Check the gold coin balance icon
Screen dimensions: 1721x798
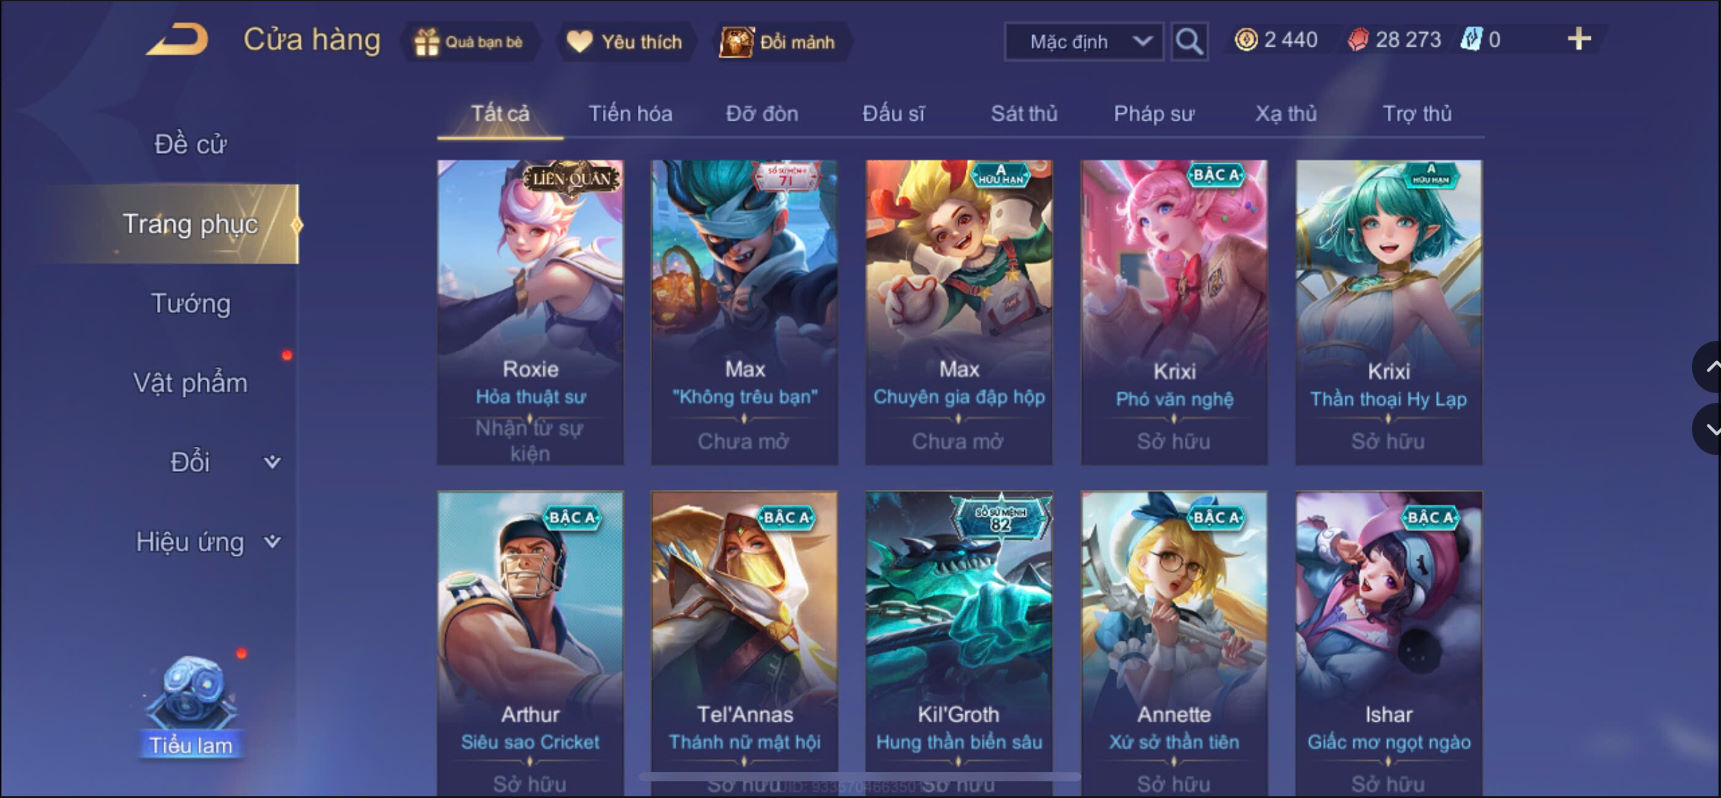click(1246, 40)
